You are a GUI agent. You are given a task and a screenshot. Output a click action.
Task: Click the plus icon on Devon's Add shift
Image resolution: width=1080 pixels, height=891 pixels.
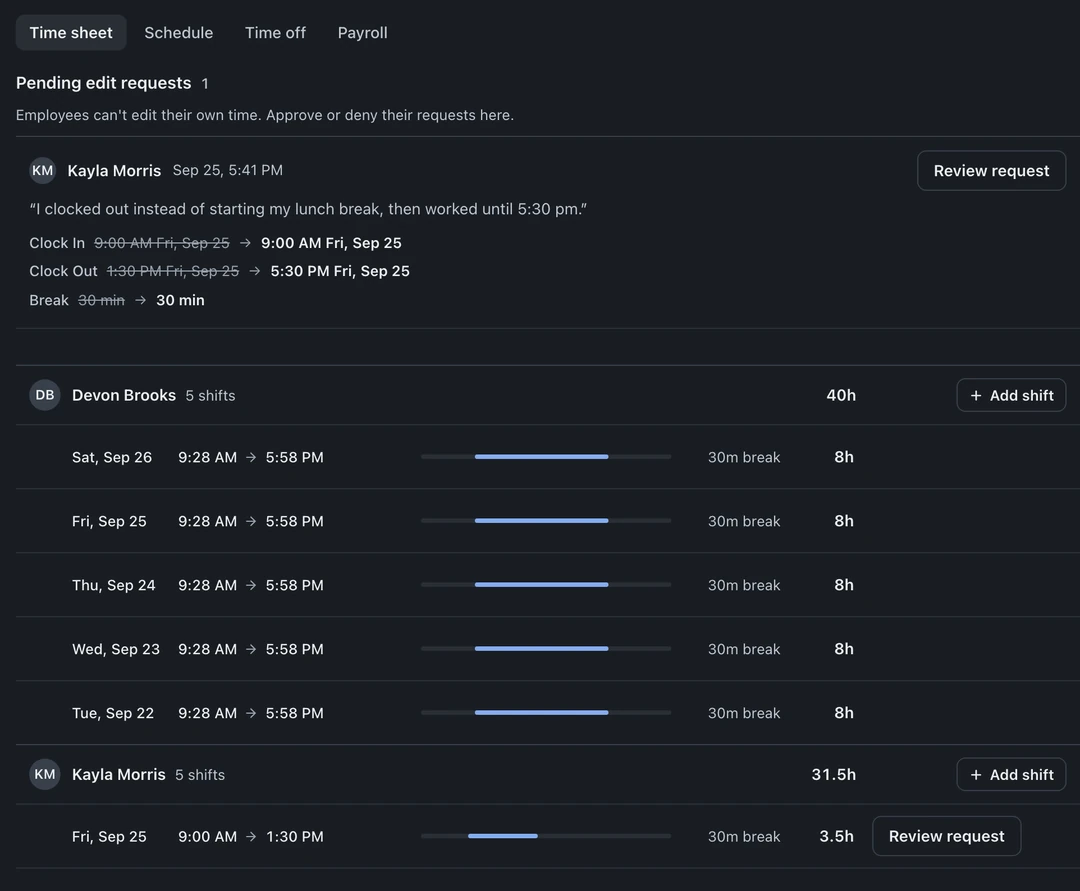tap(975, 395)
